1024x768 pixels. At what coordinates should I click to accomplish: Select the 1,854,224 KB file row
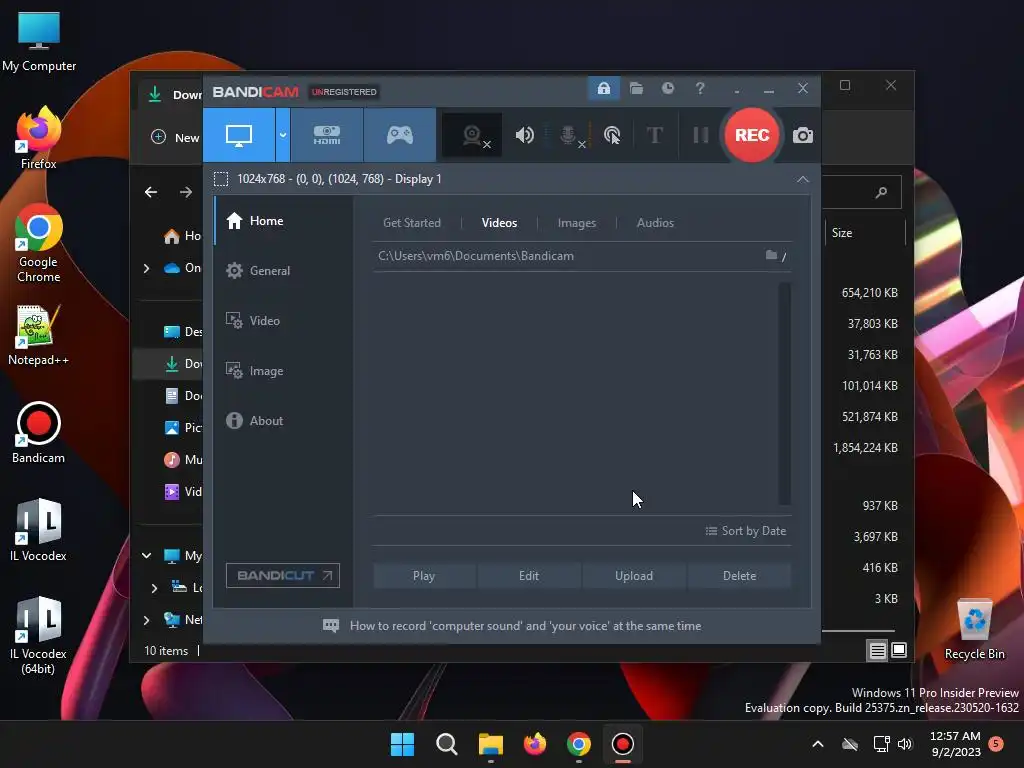866,448
